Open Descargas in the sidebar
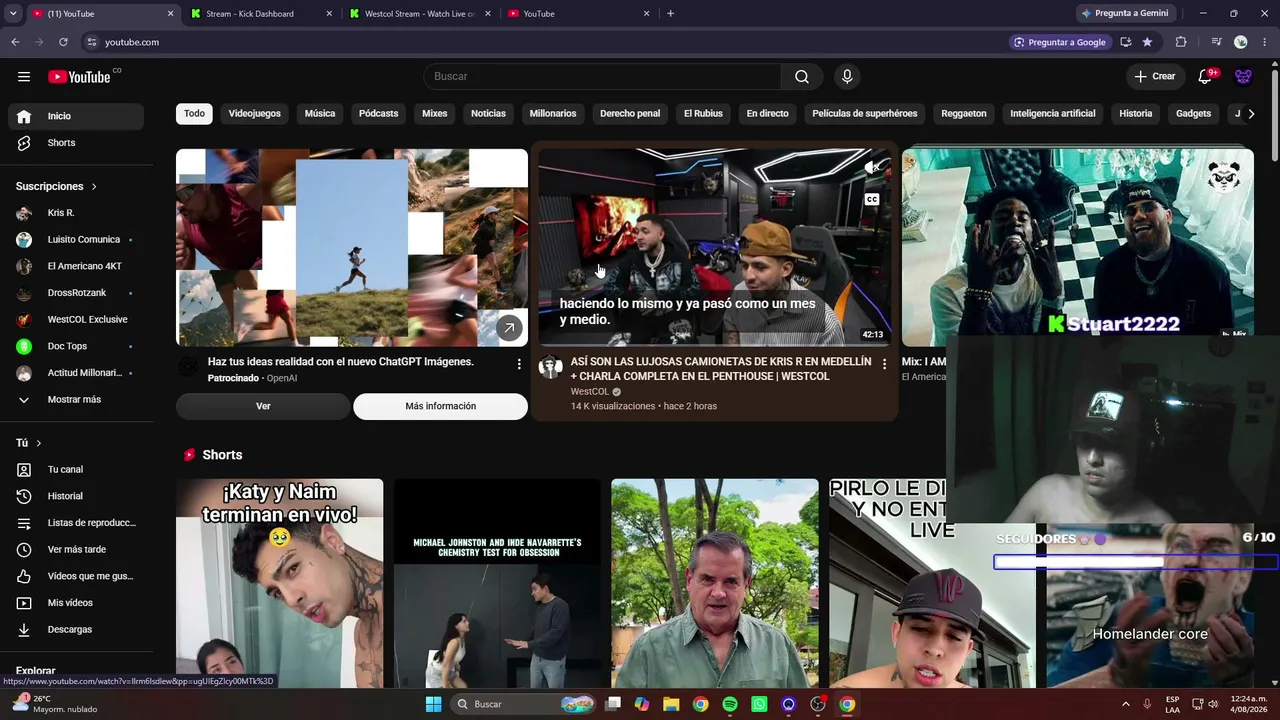The image size is (1280, 720). 76,629
